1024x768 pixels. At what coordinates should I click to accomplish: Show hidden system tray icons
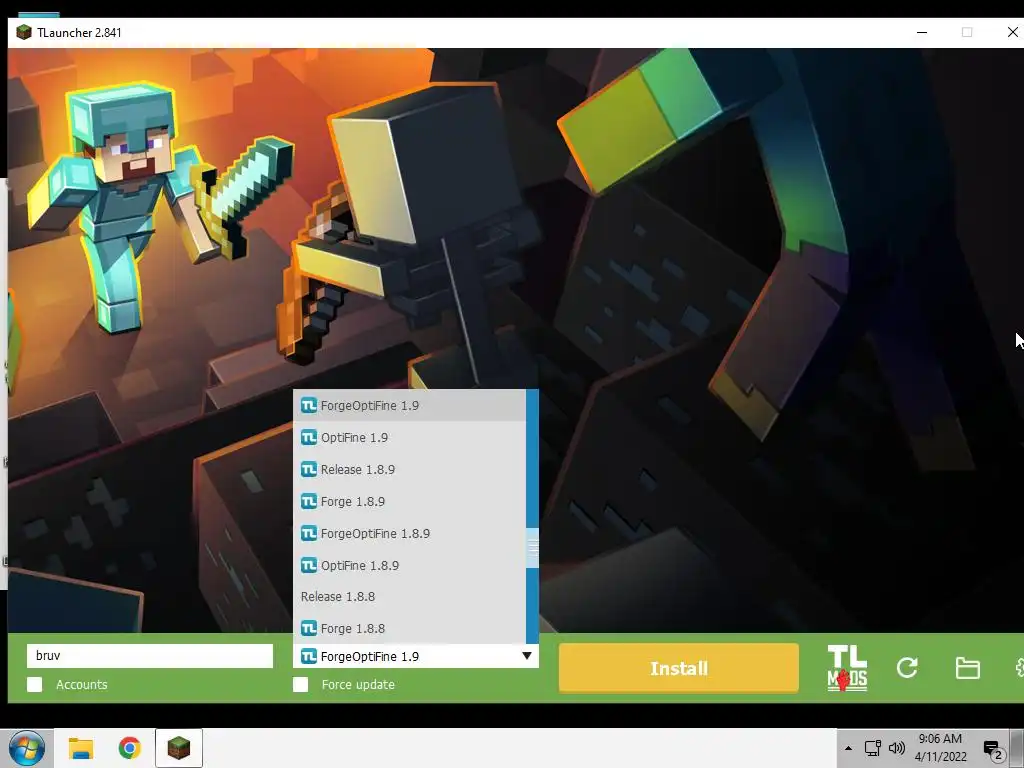pyautogui.click(x=848, y=748)
